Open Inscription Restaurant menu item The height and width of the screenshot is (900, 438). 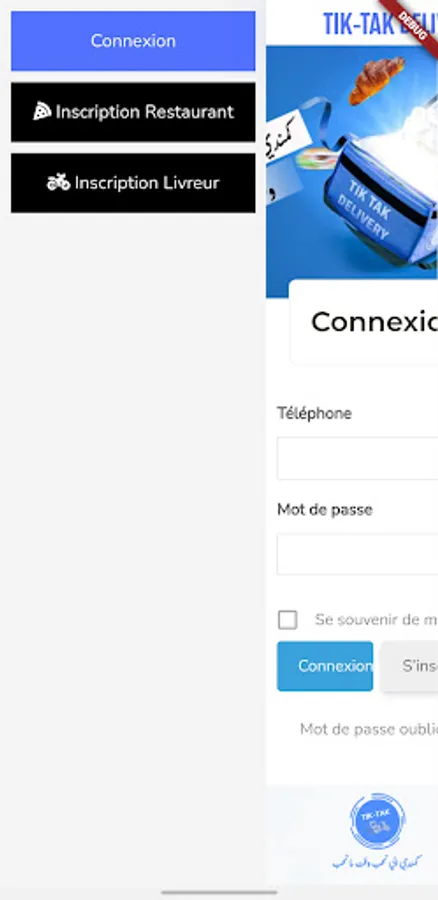coord(133,112)
